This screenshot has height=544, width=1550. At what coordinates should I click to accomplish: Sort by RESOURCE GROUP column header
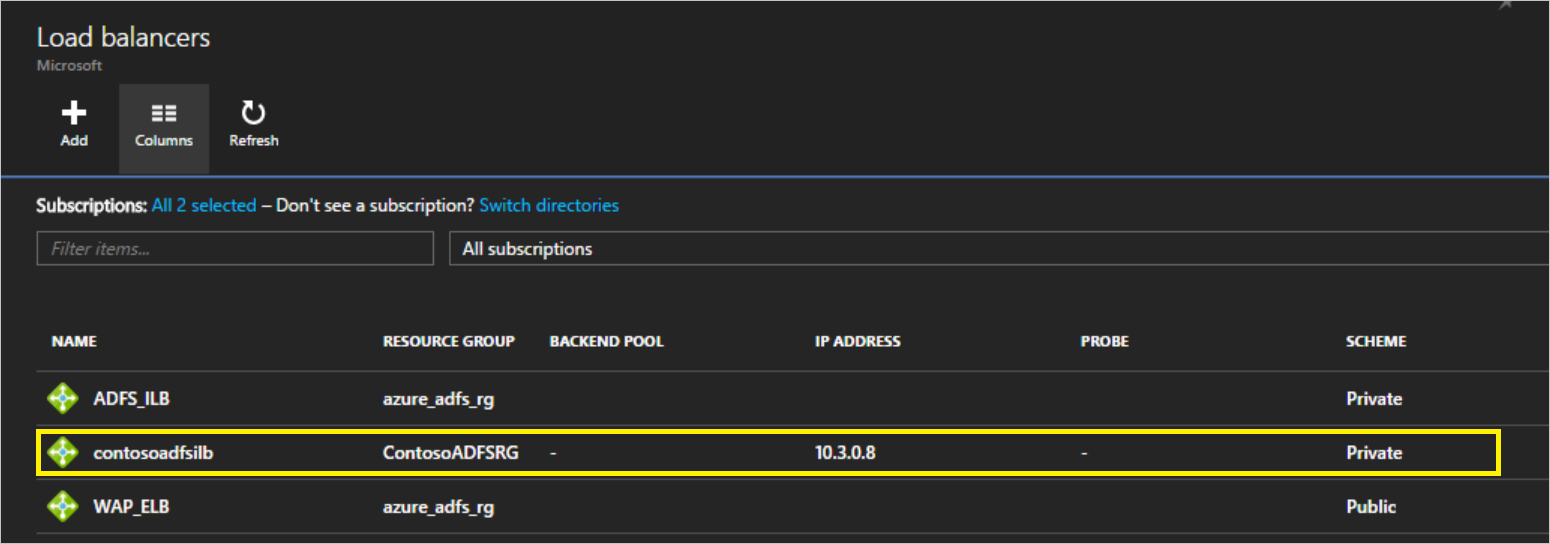click(449, 341)
